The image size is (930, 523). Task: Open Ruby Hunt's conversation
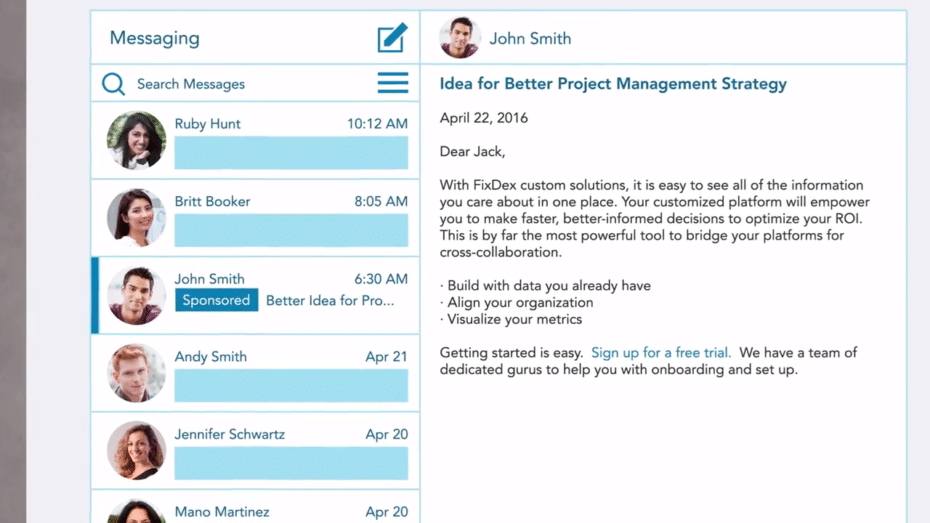[x=255, y=141]
